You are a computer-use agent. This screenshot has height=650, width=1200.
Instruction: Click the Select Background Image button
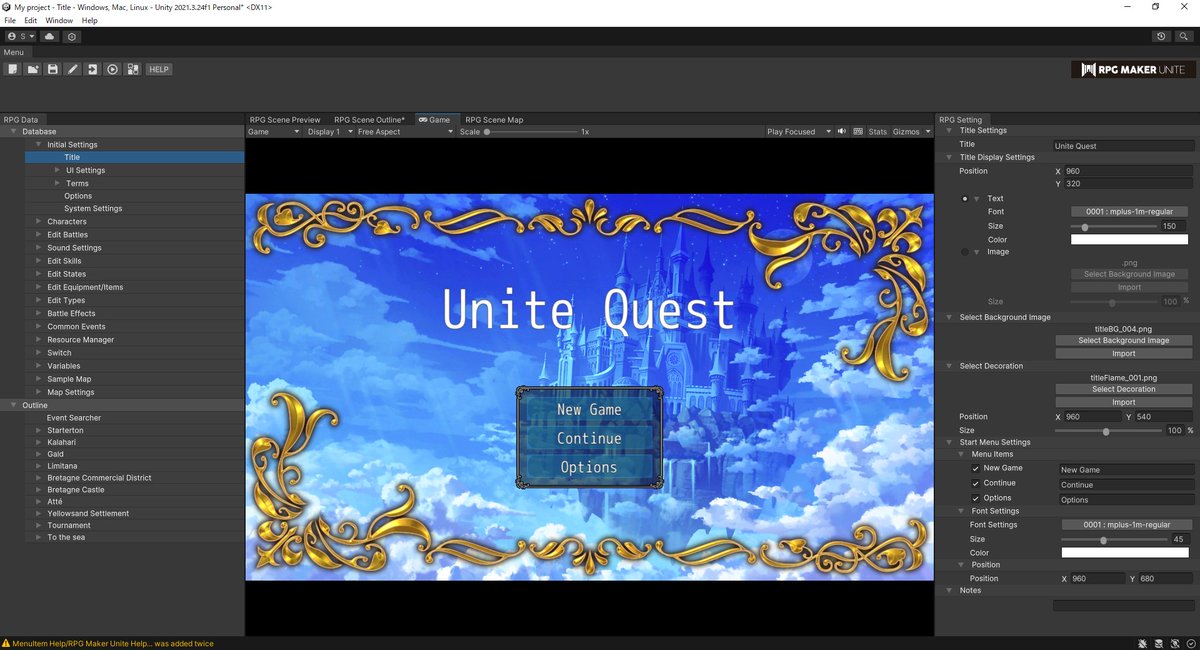tap(1123, 340)
